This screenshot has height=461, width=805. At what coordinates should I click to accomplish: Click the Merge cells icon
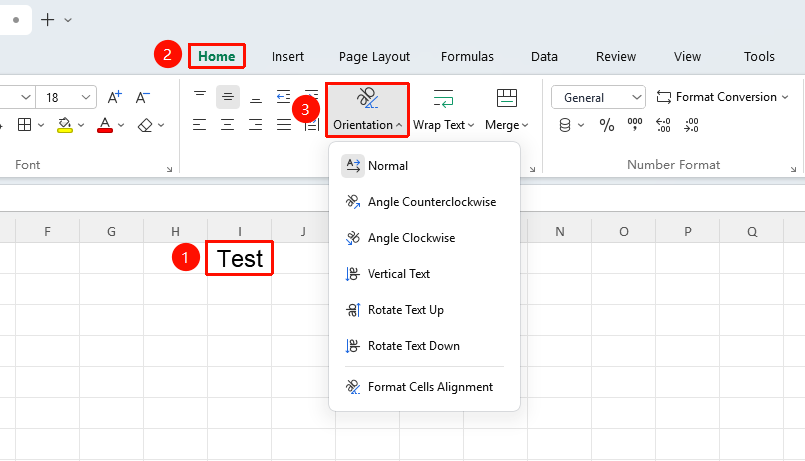(x=507, y=98)
